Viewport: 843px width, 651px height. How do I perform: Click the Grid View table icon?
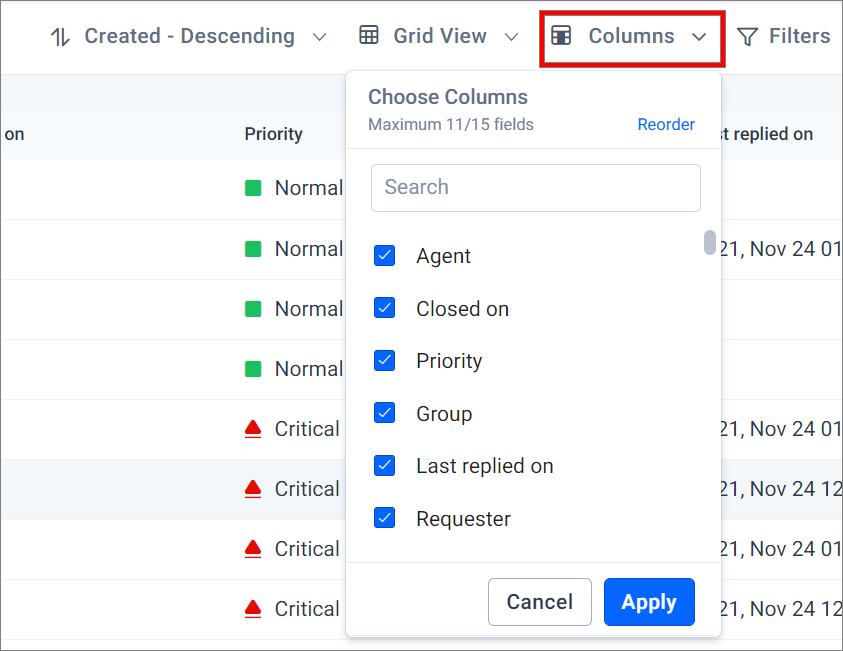(369, 35)
